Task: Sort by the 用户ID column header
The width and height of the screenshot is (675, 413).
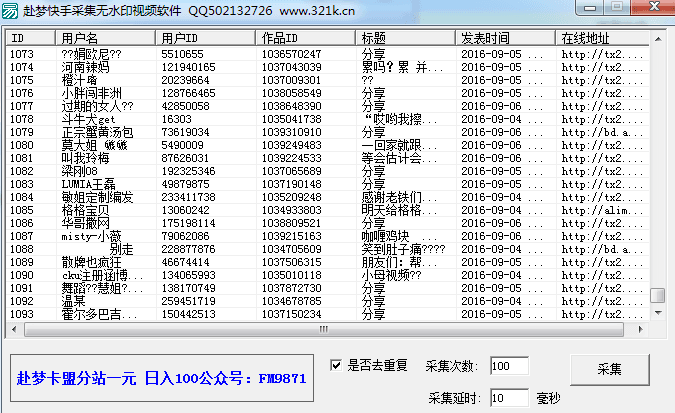Action: (x=205, y=38)
